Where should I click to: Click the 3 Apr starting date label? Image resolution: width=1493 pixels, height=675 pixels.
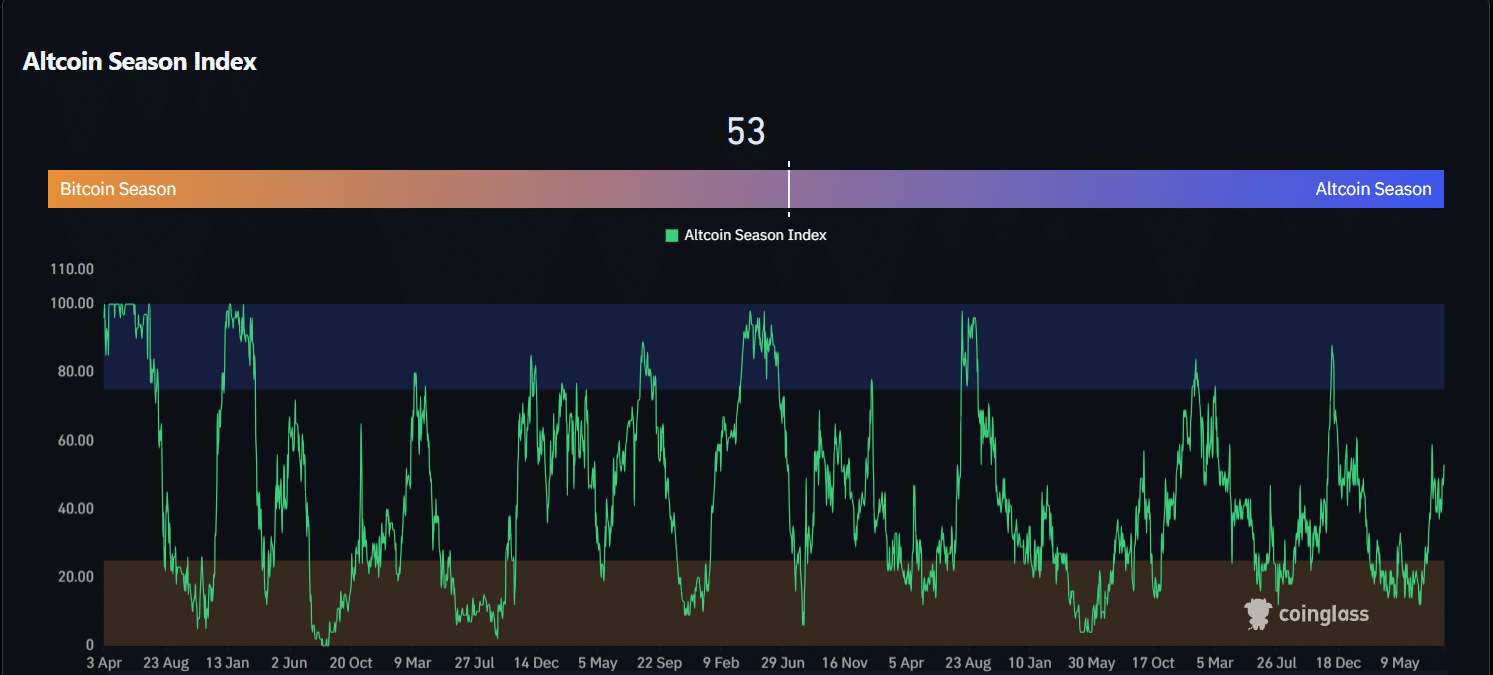104,663
